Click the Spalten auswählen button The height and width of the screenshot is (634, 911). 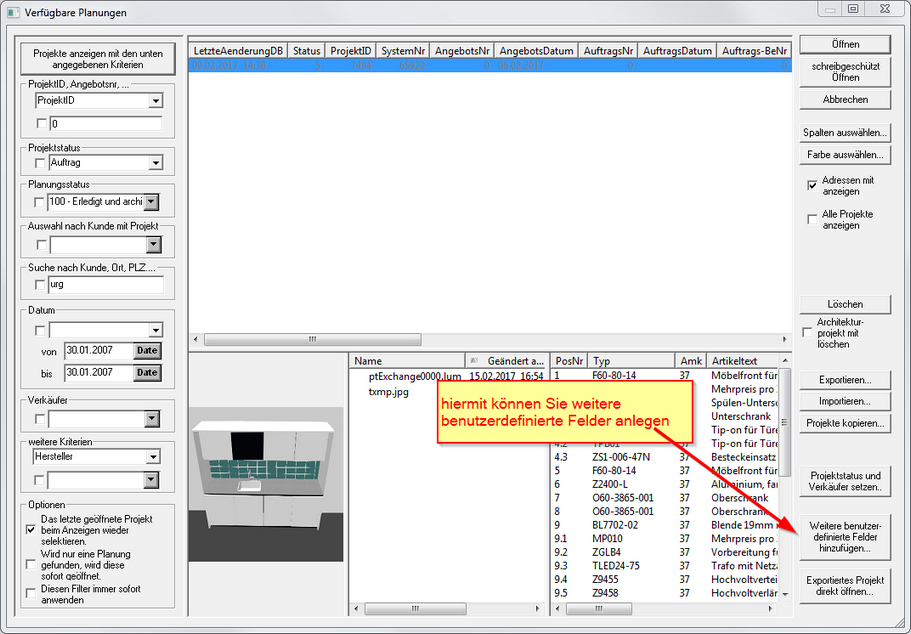pos(845,132)
